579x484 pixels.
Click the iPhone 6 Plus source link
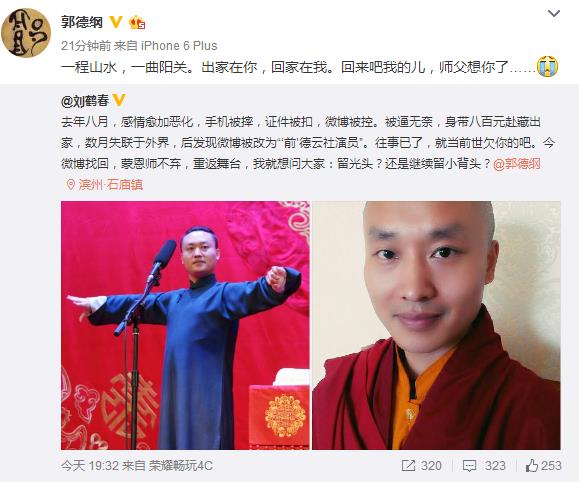point(179,46)
